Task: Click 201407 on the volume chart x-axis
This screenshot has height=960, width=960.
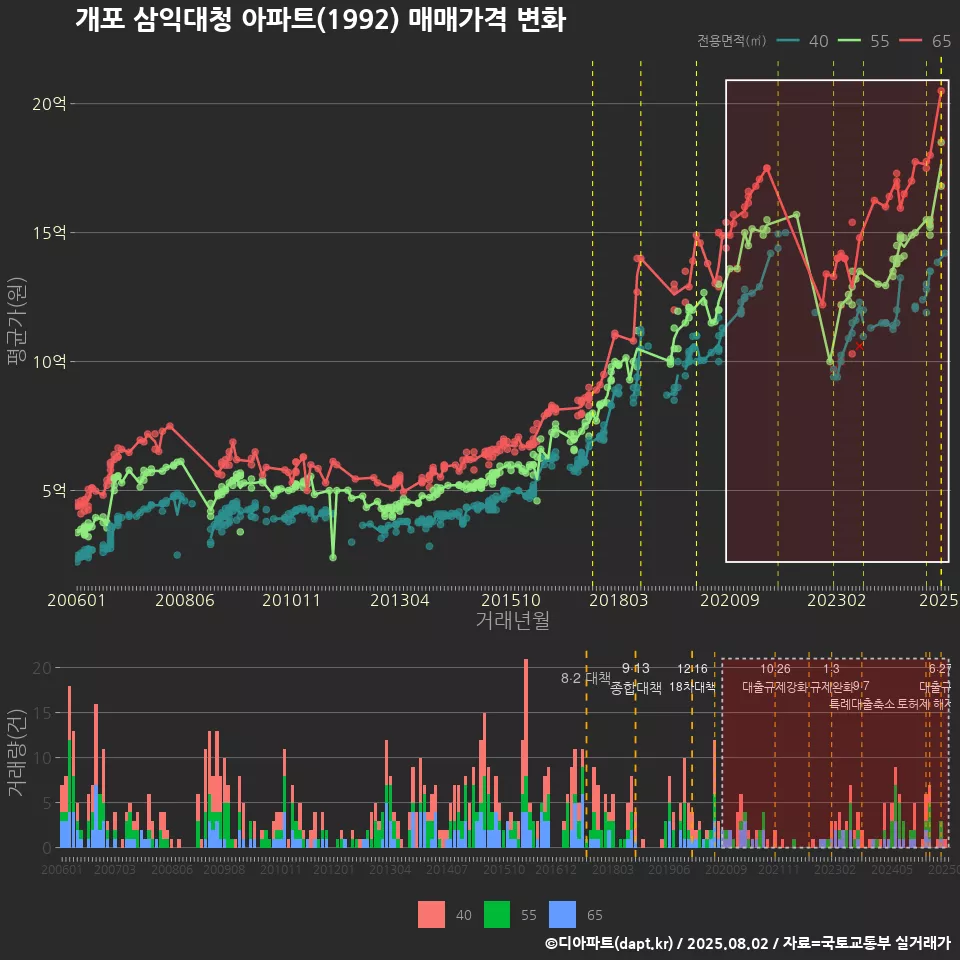Action: point(447,869)
